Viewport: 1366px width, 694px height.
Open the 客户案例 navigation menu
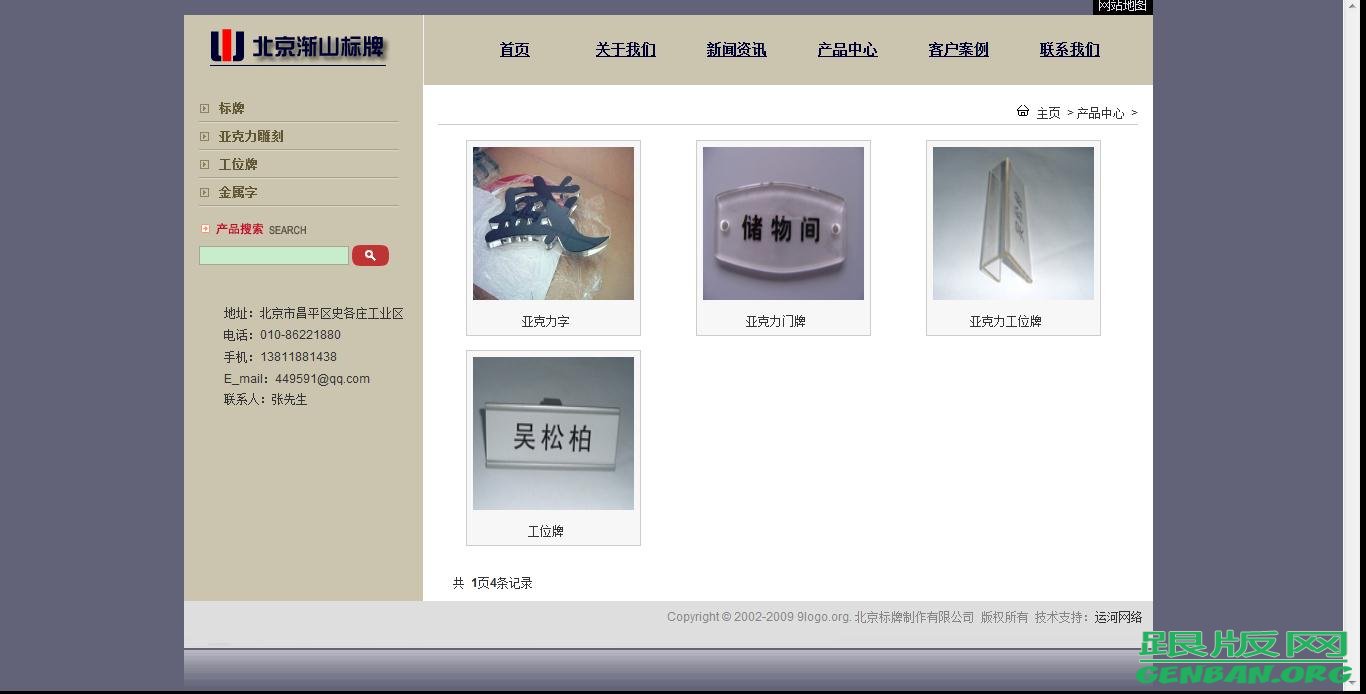tap(957, 49)
